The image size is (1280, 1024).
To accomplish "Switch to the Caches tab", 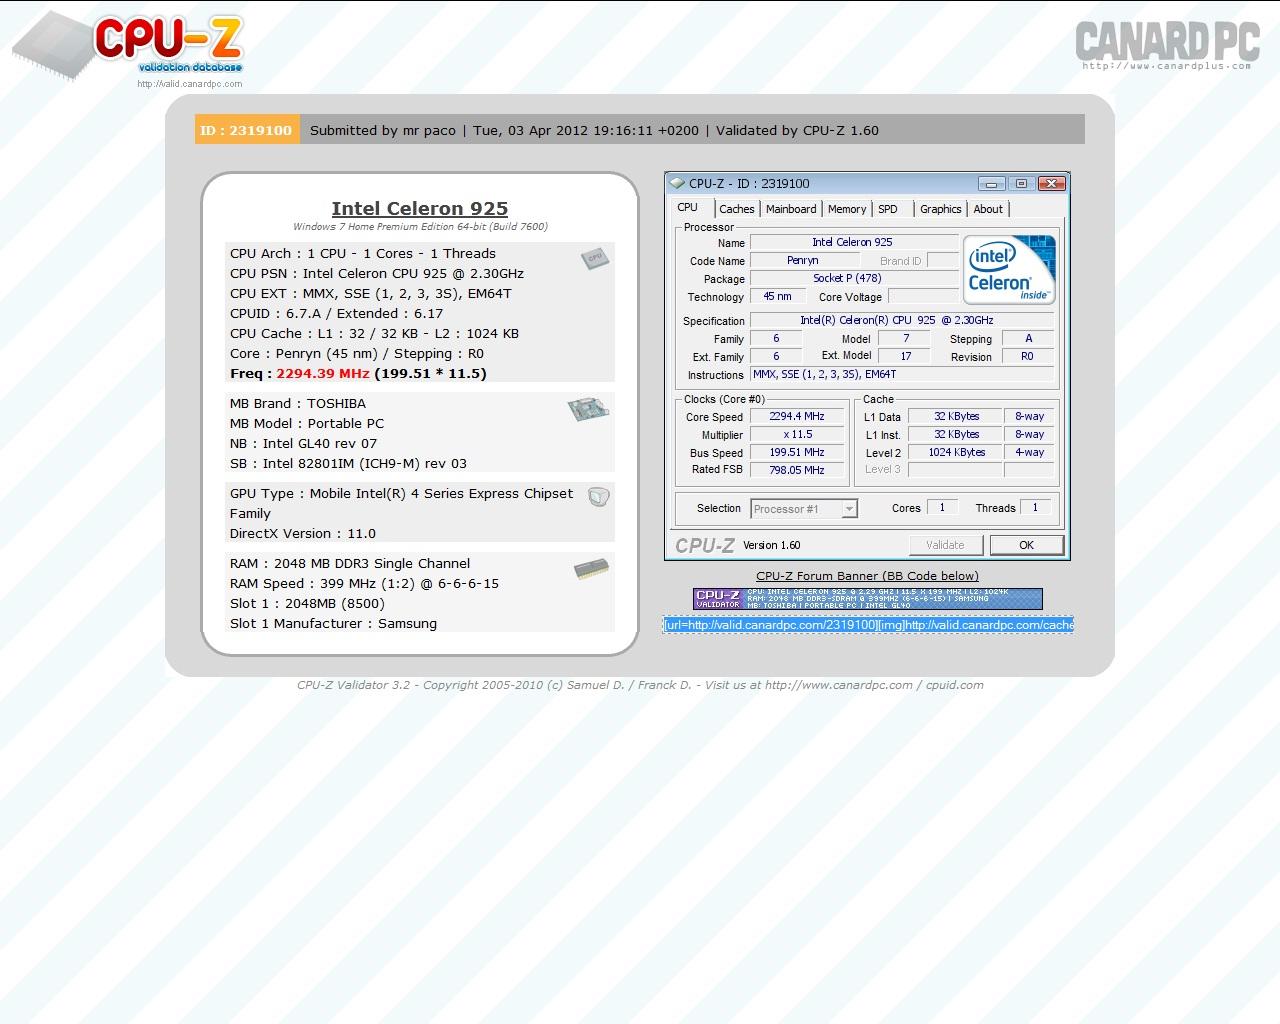I will (737, 209).
